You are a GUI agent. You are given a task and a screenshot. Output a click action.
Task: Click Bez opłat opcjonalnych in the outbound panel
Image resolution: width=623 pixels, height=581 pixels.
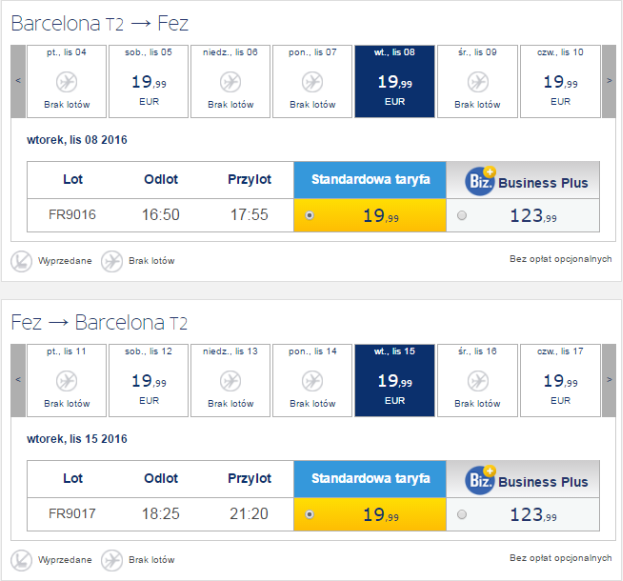(x=560, y=259)
